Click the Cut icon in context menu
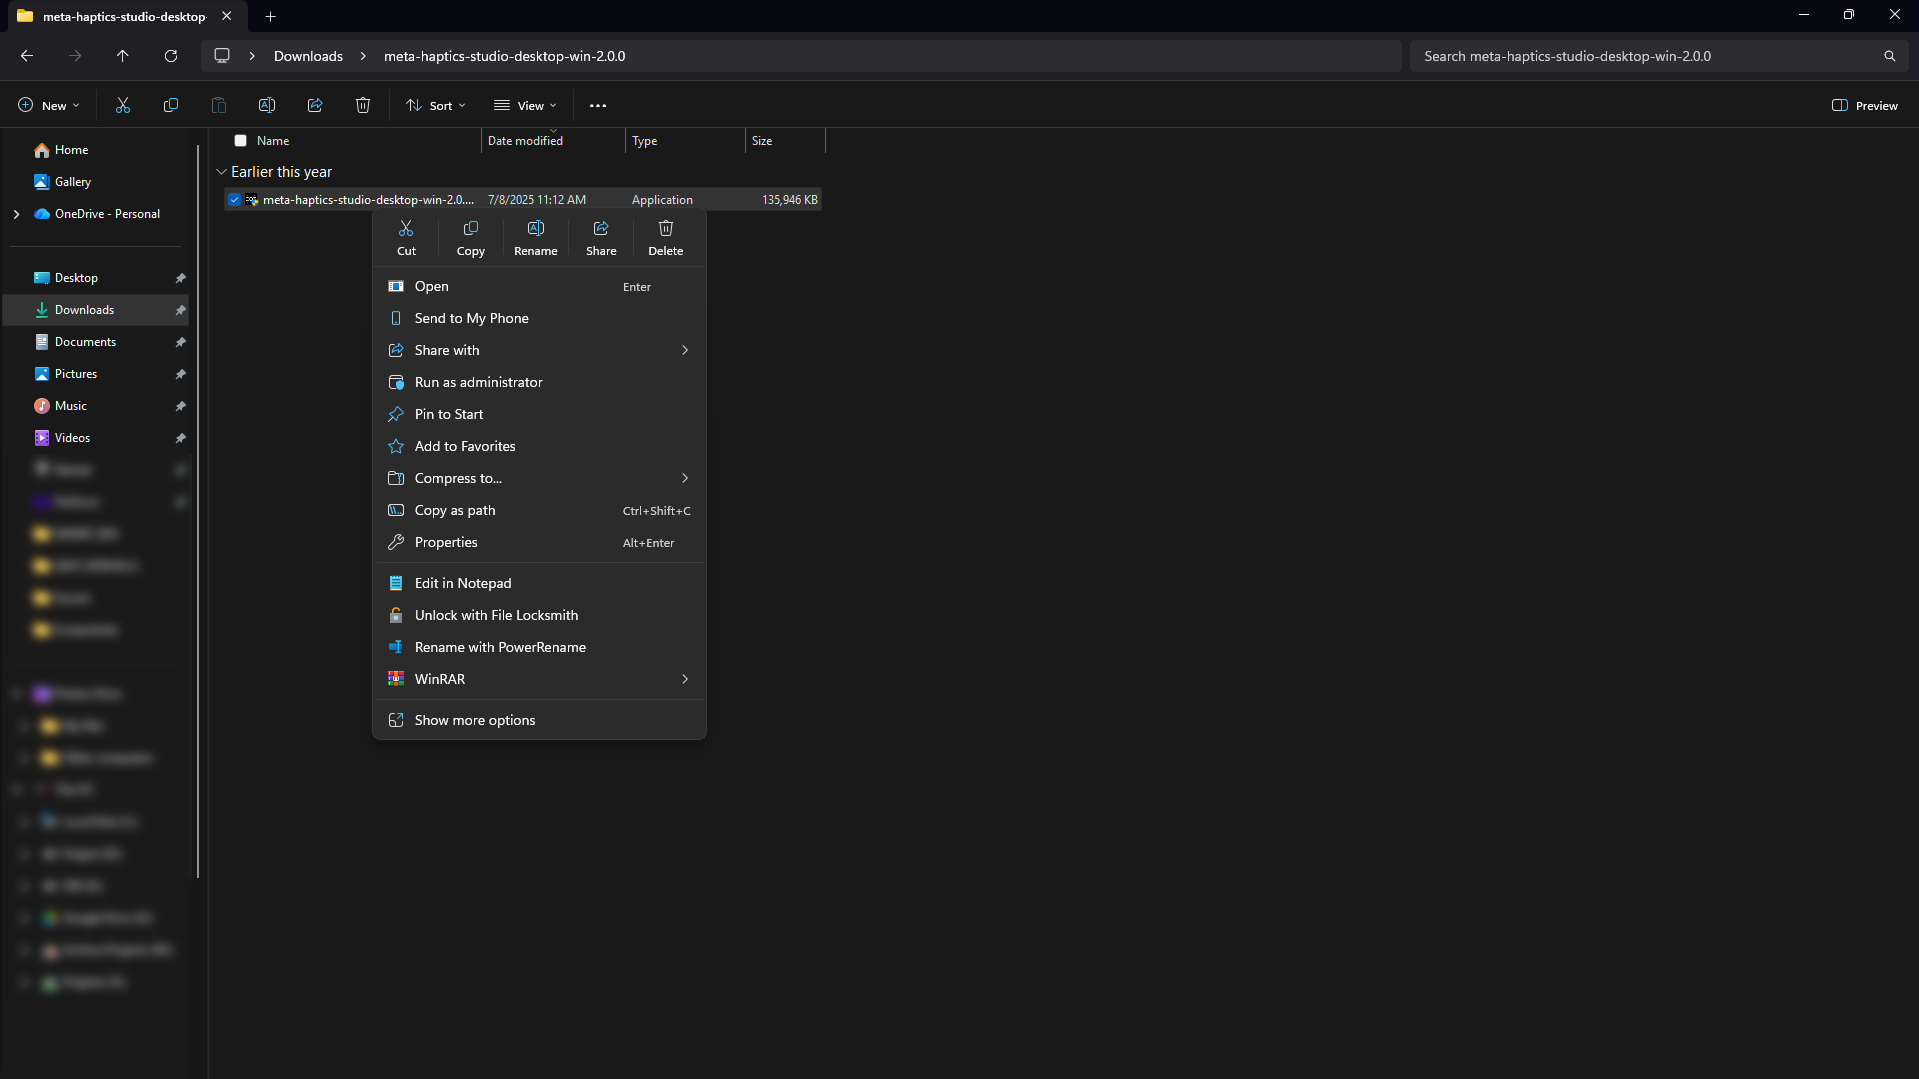The height and width of the screenshot is (1079, 1919). [406, 238]
